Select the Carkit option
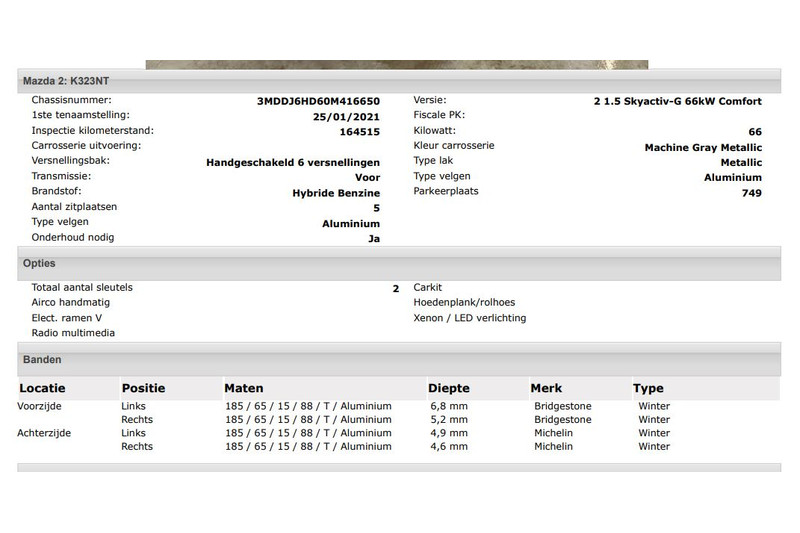 427,287
